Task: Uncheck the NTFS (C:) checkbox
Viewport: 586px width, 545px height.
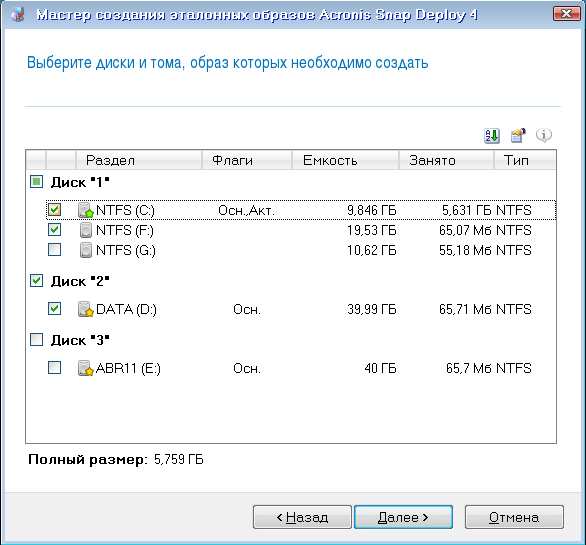Action: pyautogui.click(x=55, y=210)
